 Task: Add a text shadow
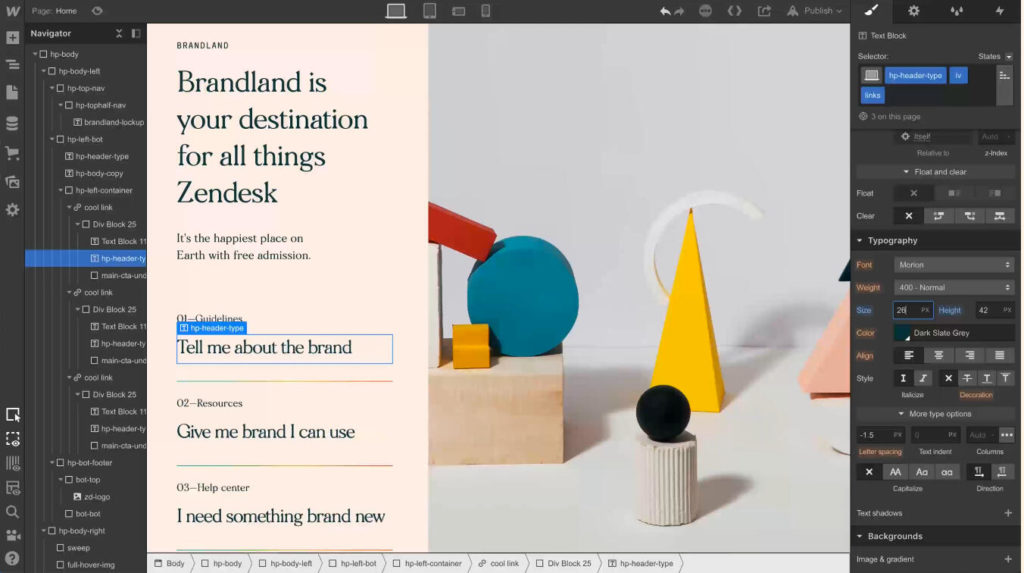point(1008,514)
